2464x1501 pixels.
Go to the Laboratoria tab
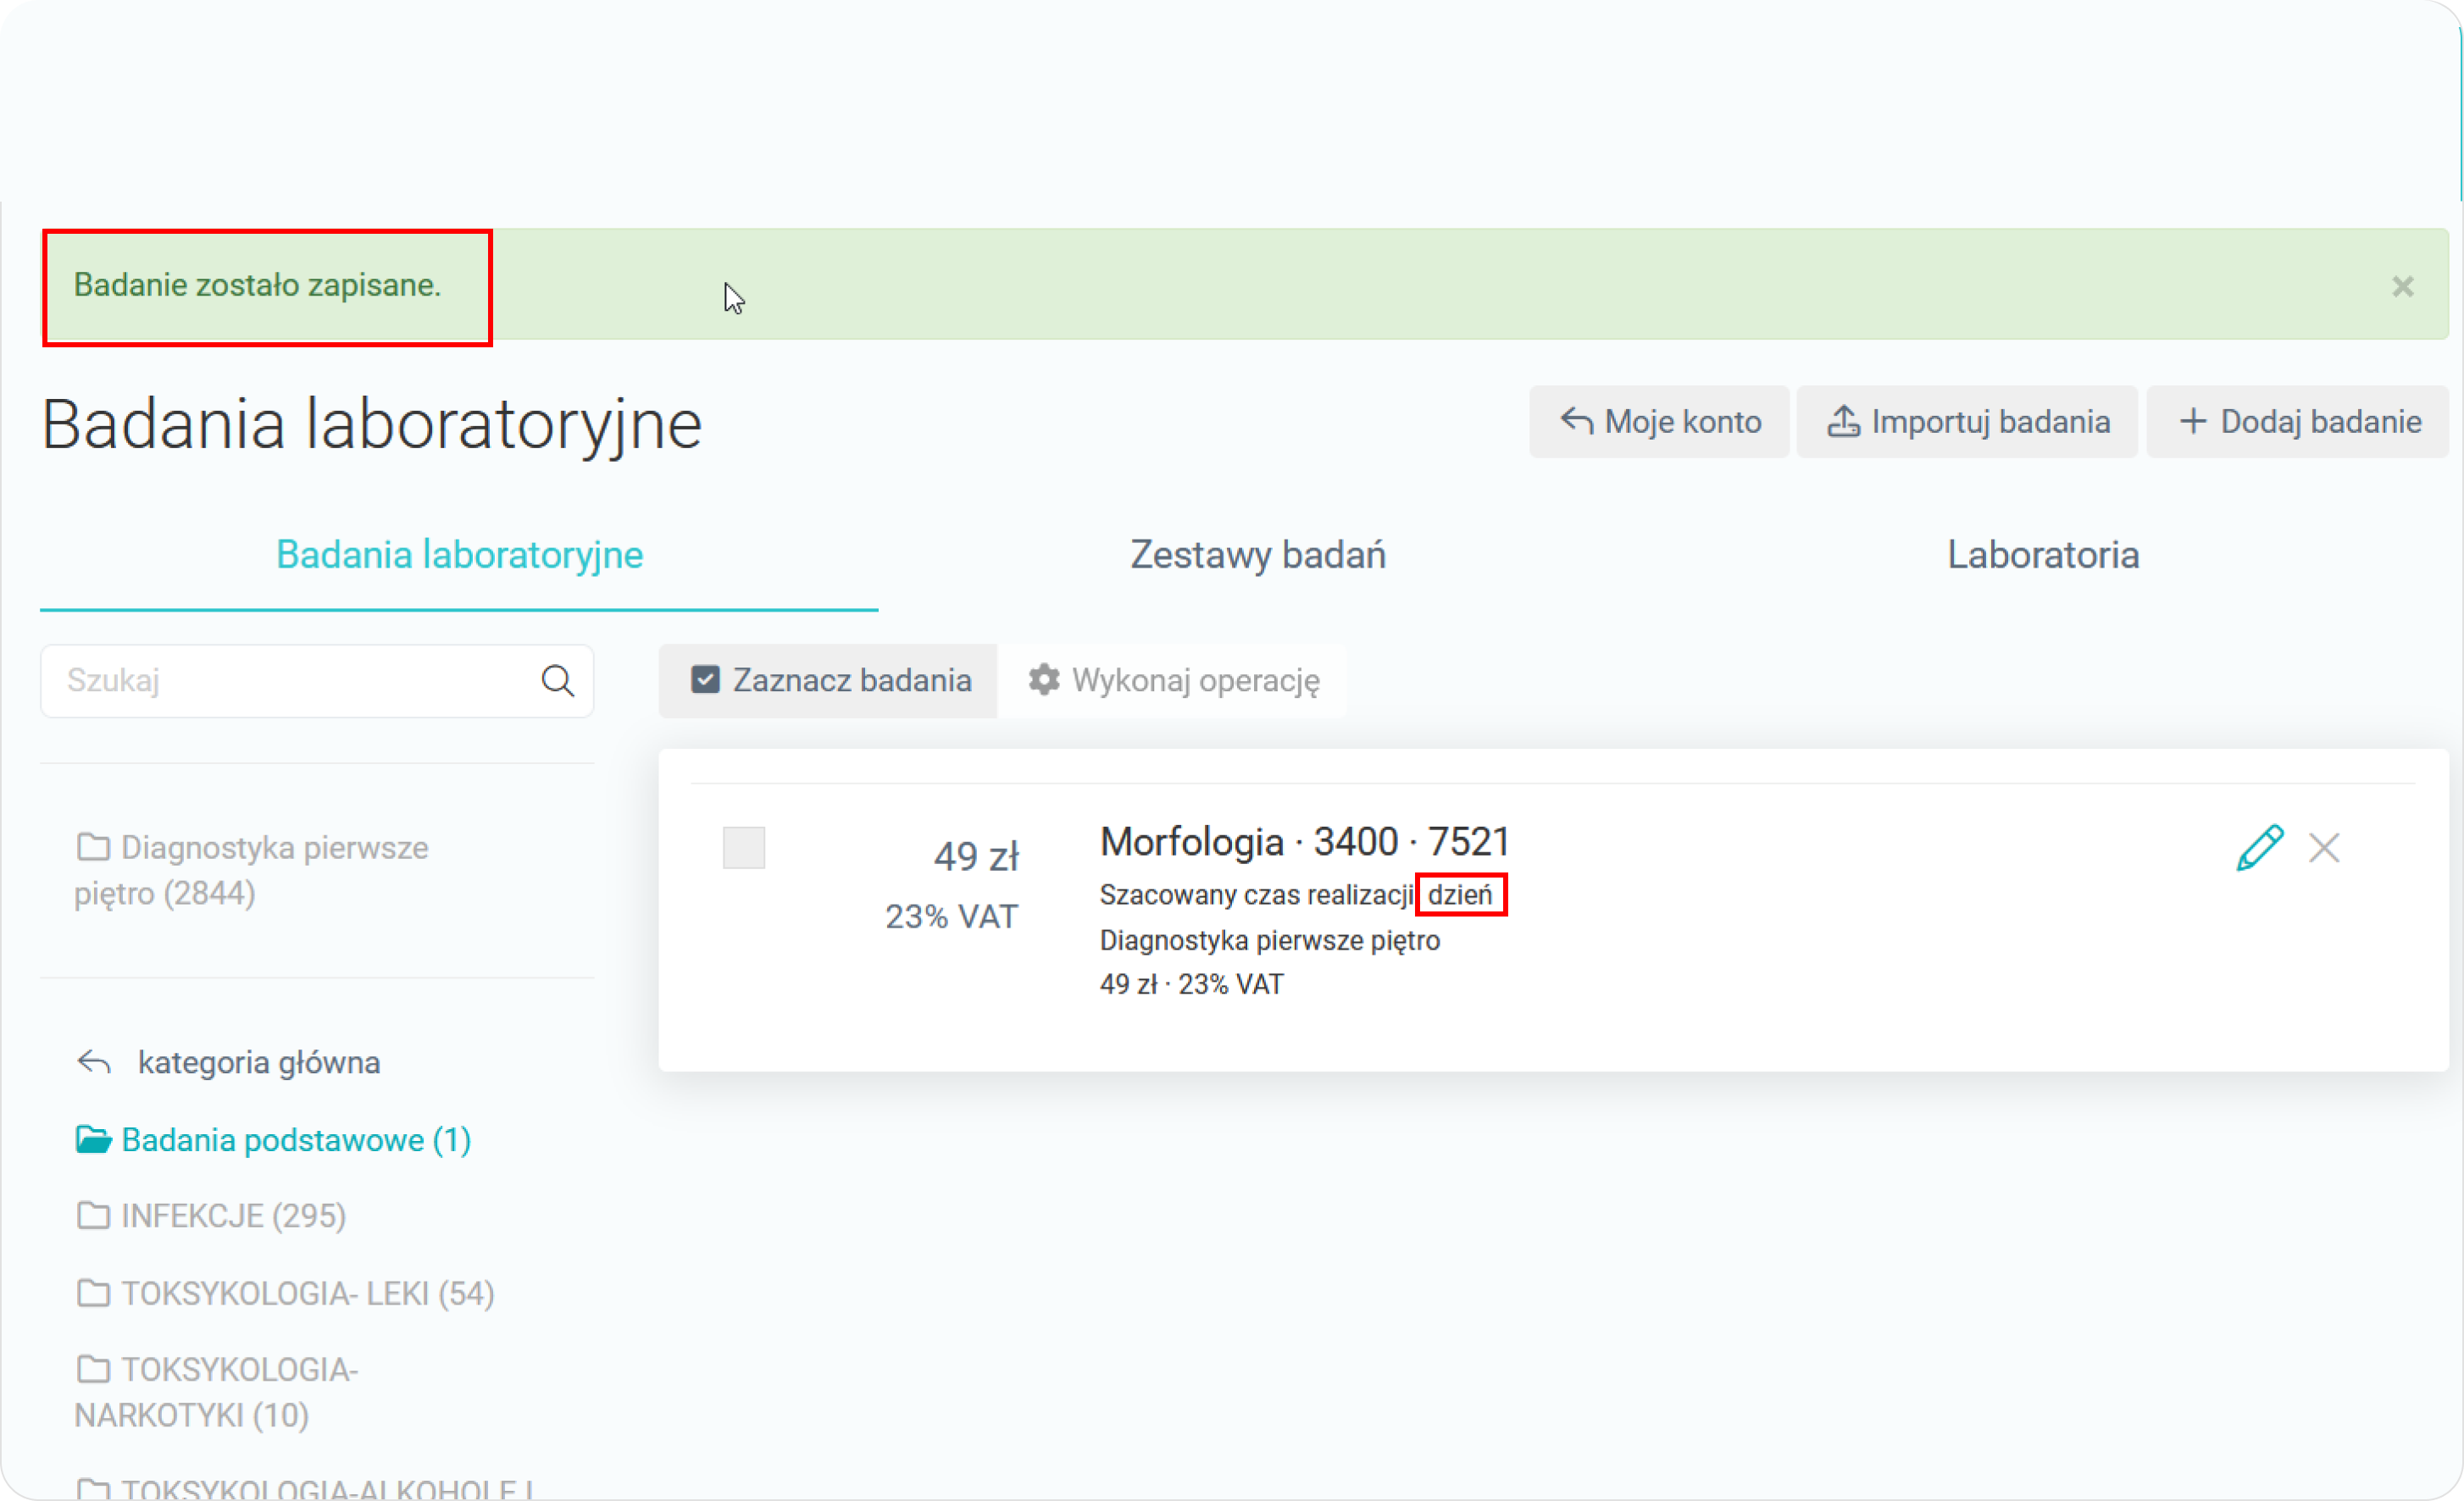[x=2043, y=555]
